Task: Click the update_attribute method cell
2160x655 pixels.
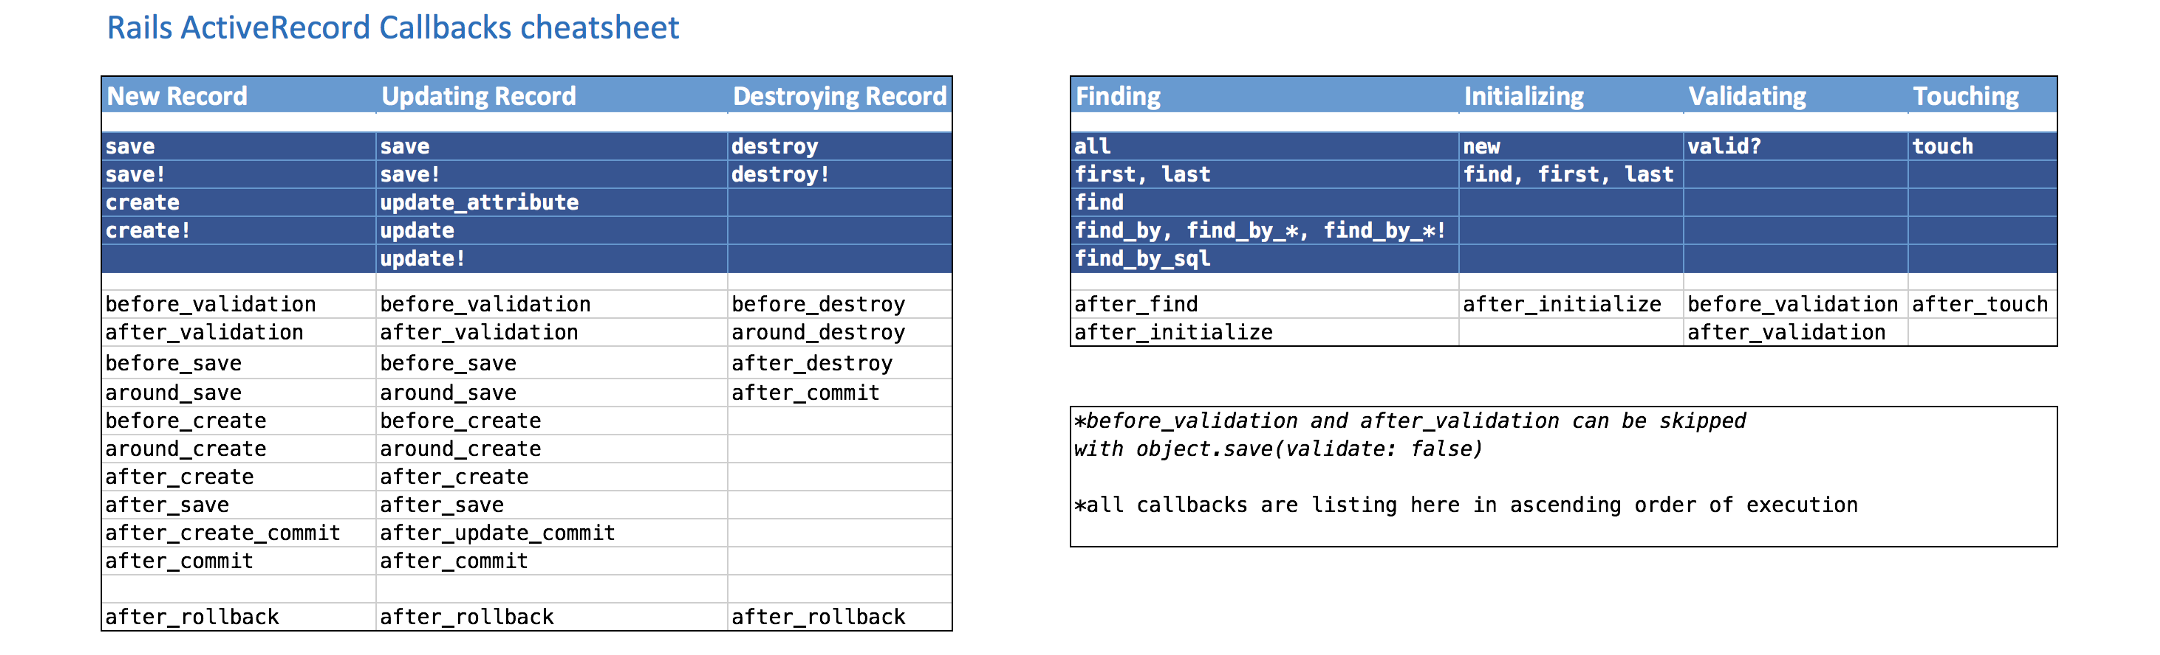Action: [552, 202]
